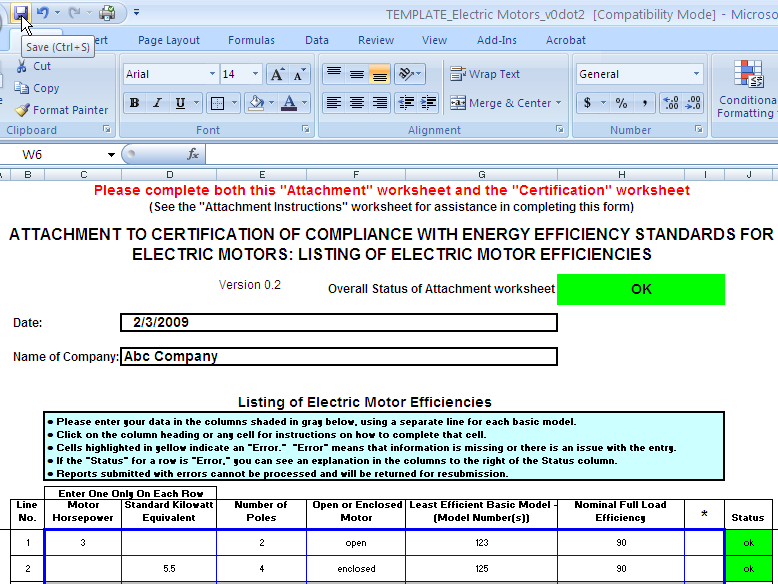This screenshot has height=584, width=778.
Task: Click the Grow Font icon
Action: [x=277, y=75]
